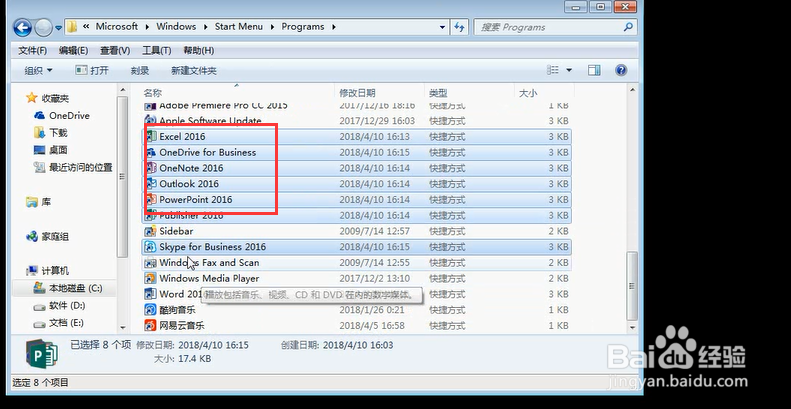
Task: Click the Microsoft breadcrumb in address bar
Action: pos(117,27)
